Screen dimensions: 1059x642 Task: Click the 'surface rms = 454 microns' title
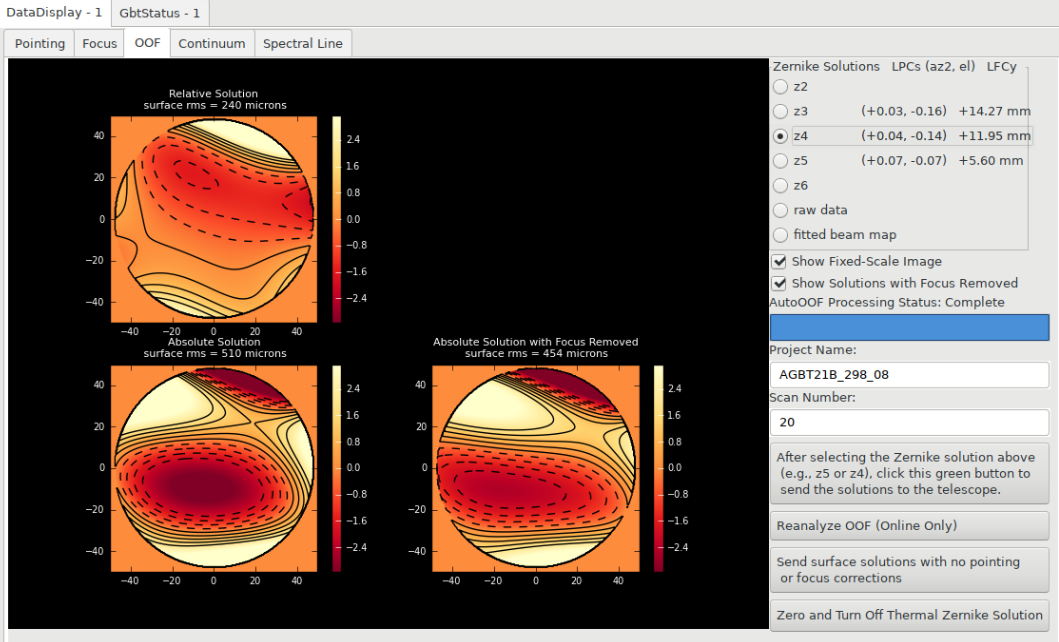tap(536, 354)
